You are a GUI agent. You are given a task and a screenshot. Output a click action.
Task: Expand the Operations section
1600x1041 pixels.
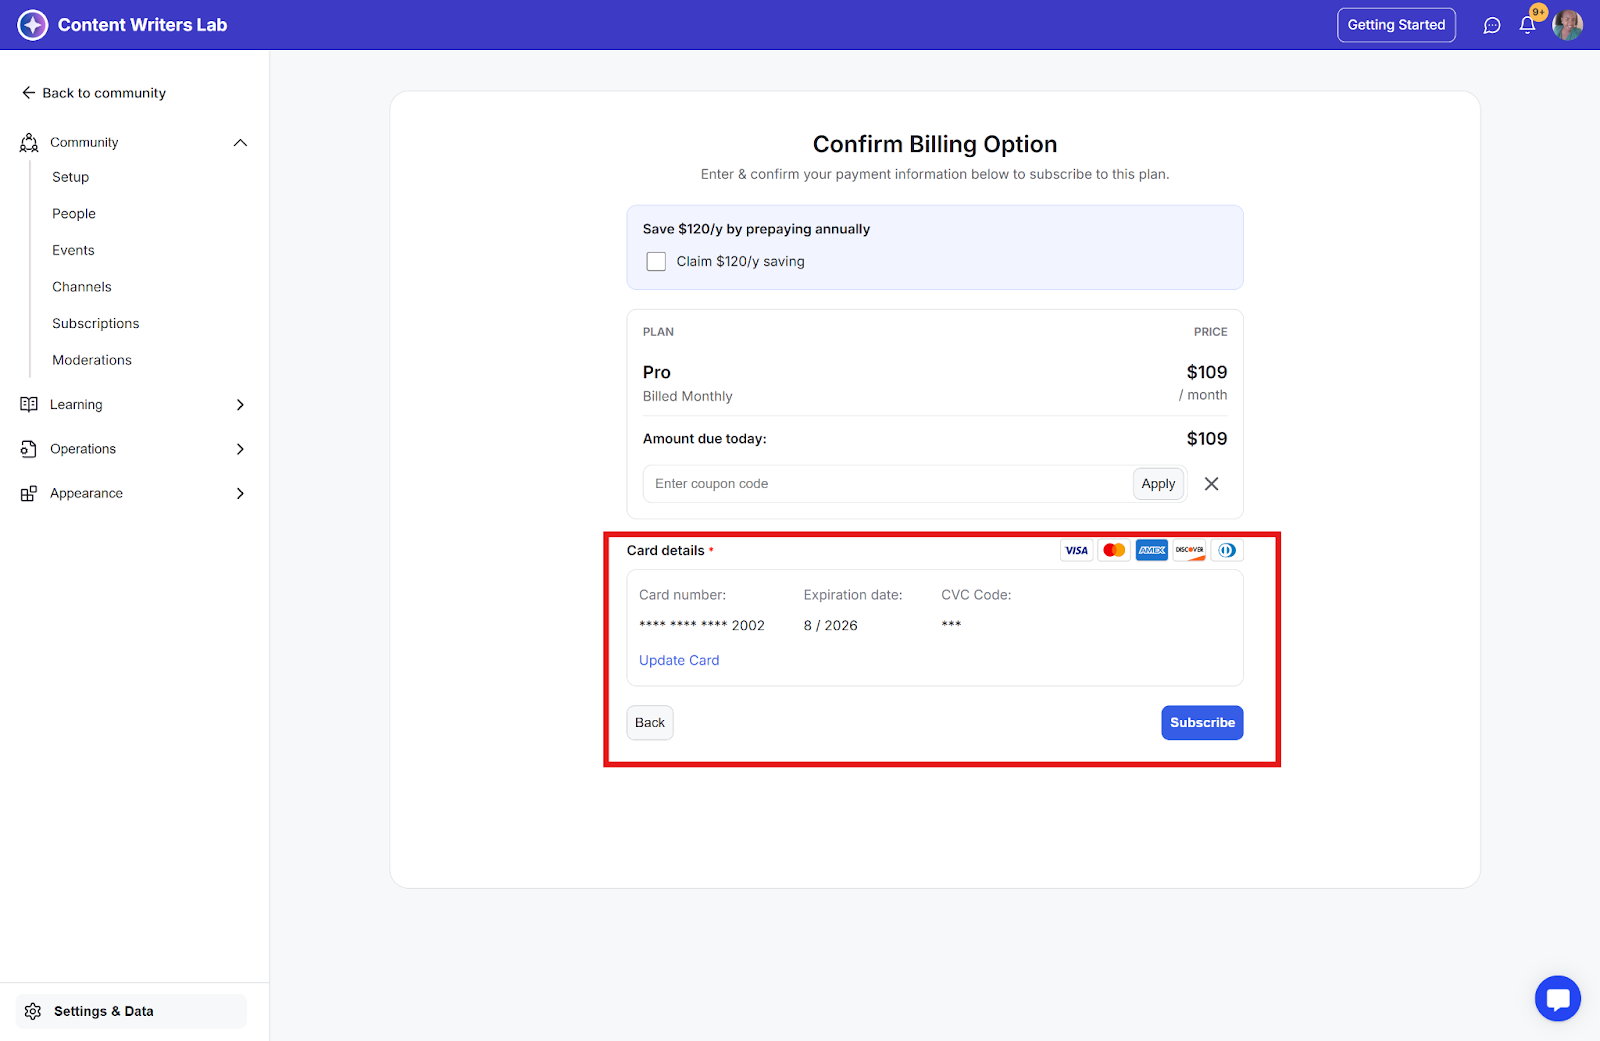pyautogui.click(x=240, y=449)
